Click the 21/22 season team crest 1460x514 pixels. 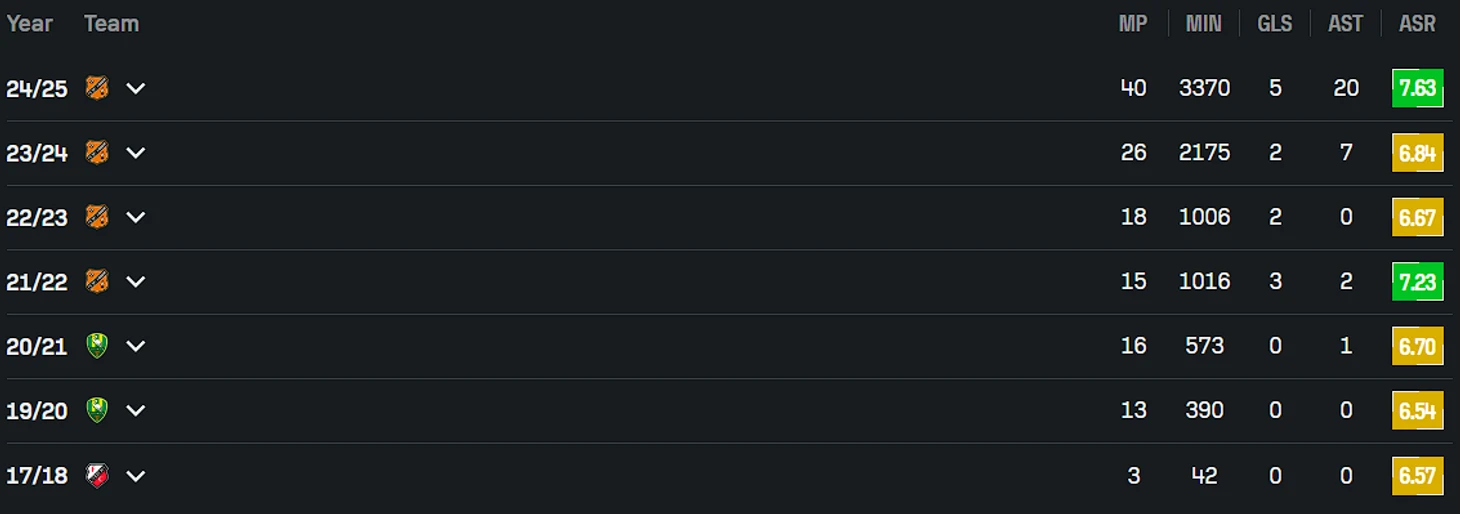point(97,281)
